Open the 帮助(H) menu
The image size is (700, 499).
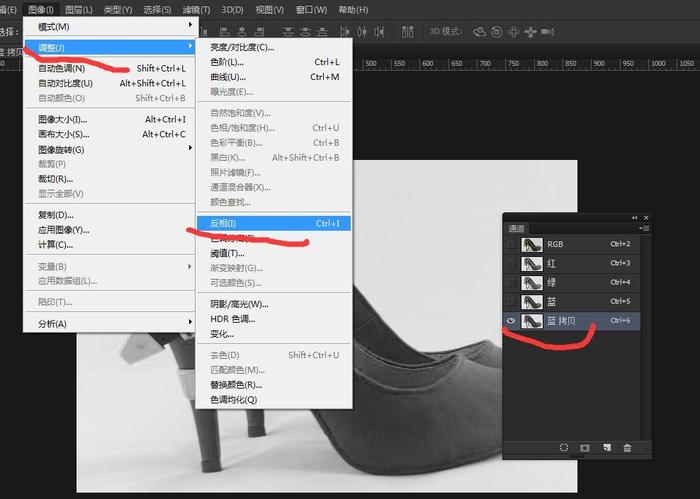(353, 9)
